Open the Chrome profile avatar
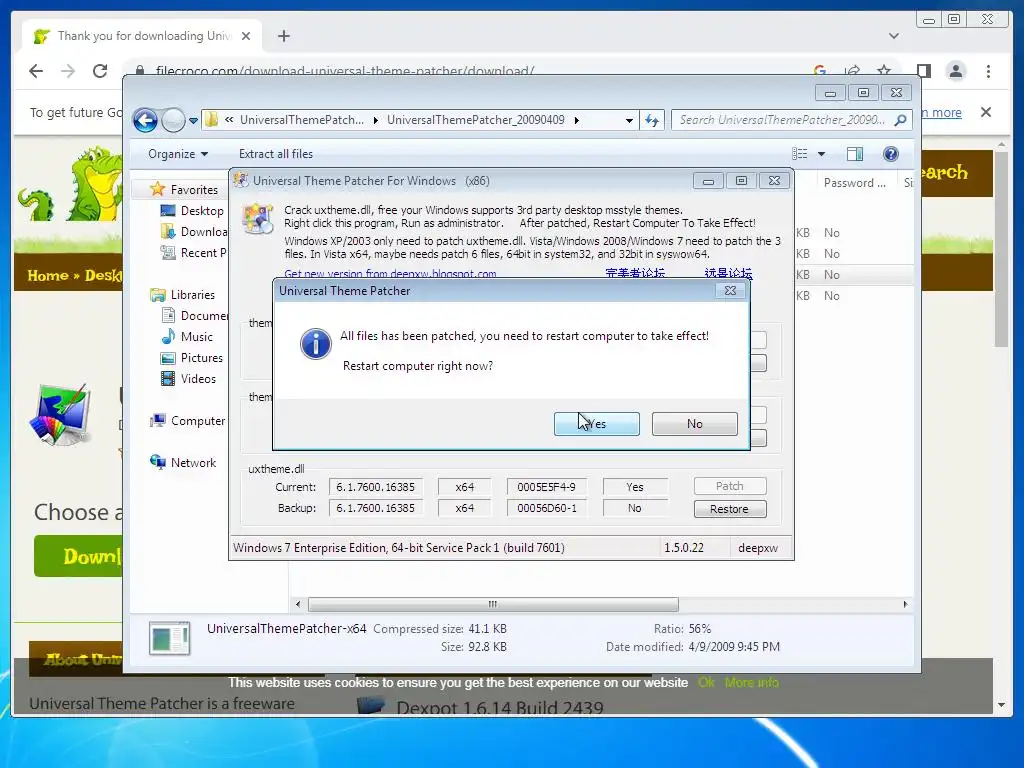The width and height of the screenshot is (1024, 768). coord(955,71)
